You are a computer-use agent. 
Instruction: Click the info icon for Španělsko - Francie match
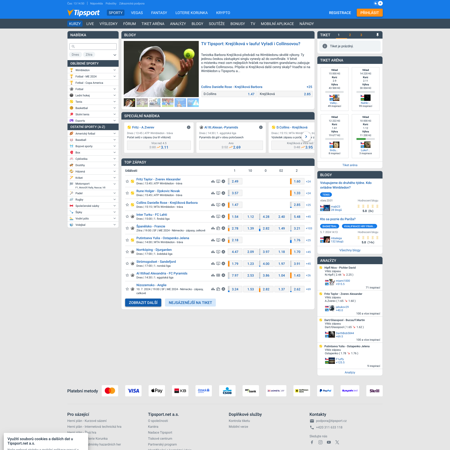223,228
